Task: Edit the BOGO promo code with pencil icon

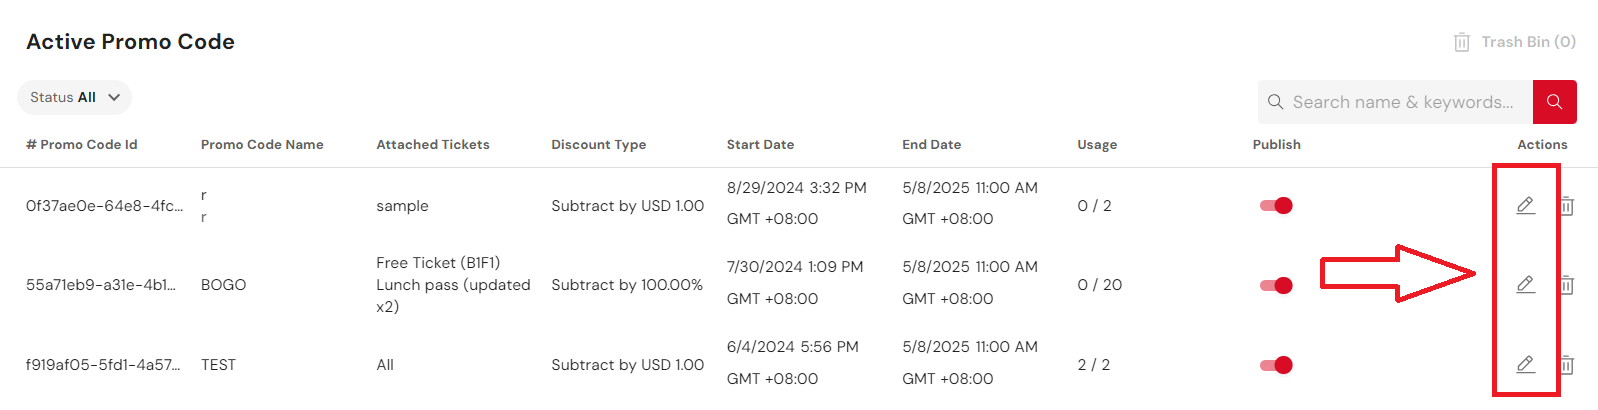Action: pos(1525,285)
